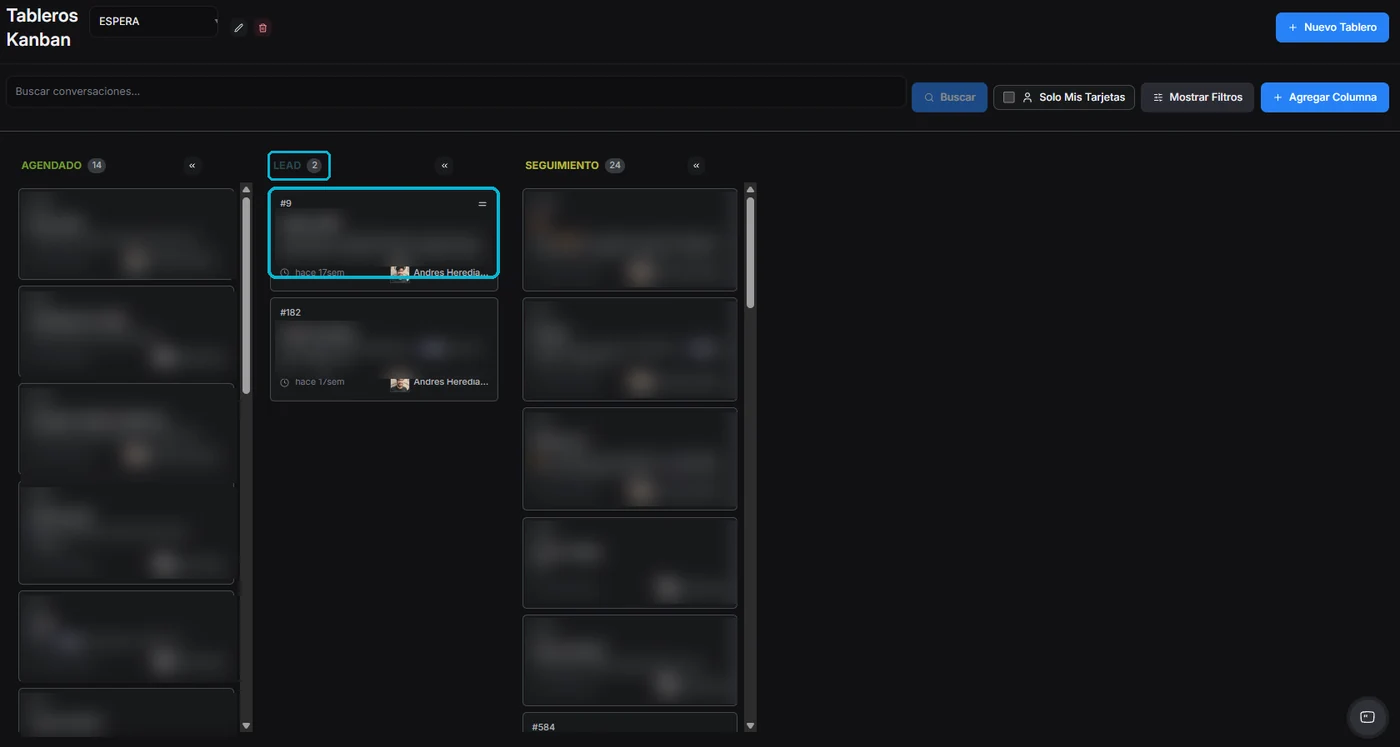This screenshot has height=747, width=1400.
Task: Click the 14 count badge on AGENDADO
Action: 97,165
